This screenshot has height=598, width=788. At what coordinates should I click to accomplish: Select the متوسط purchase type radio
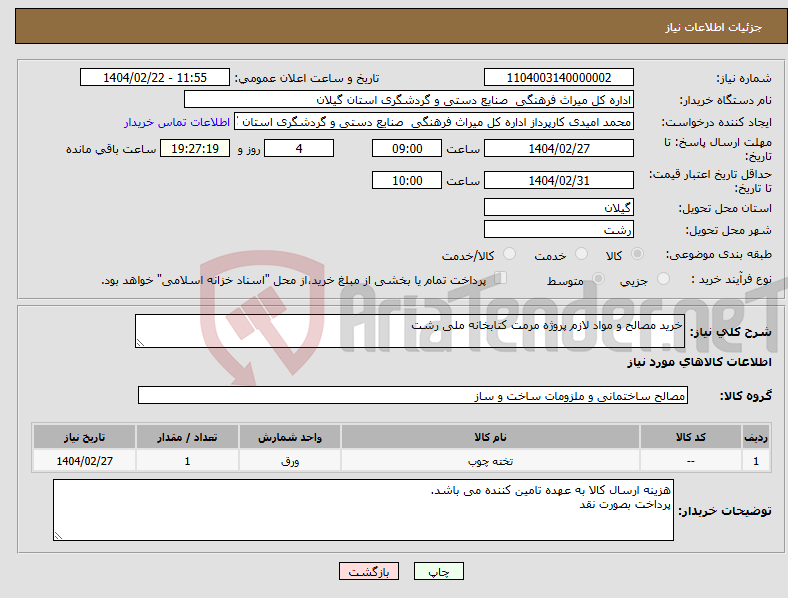(598, 279)
